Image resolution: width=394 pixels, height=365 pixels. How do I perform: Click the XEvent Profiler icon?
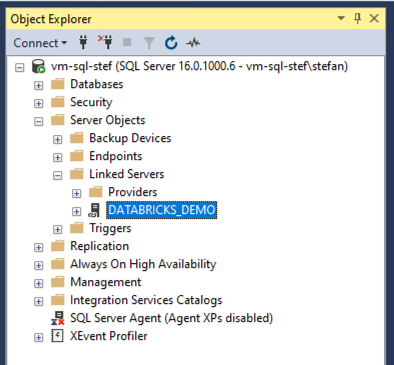(57, 336)
